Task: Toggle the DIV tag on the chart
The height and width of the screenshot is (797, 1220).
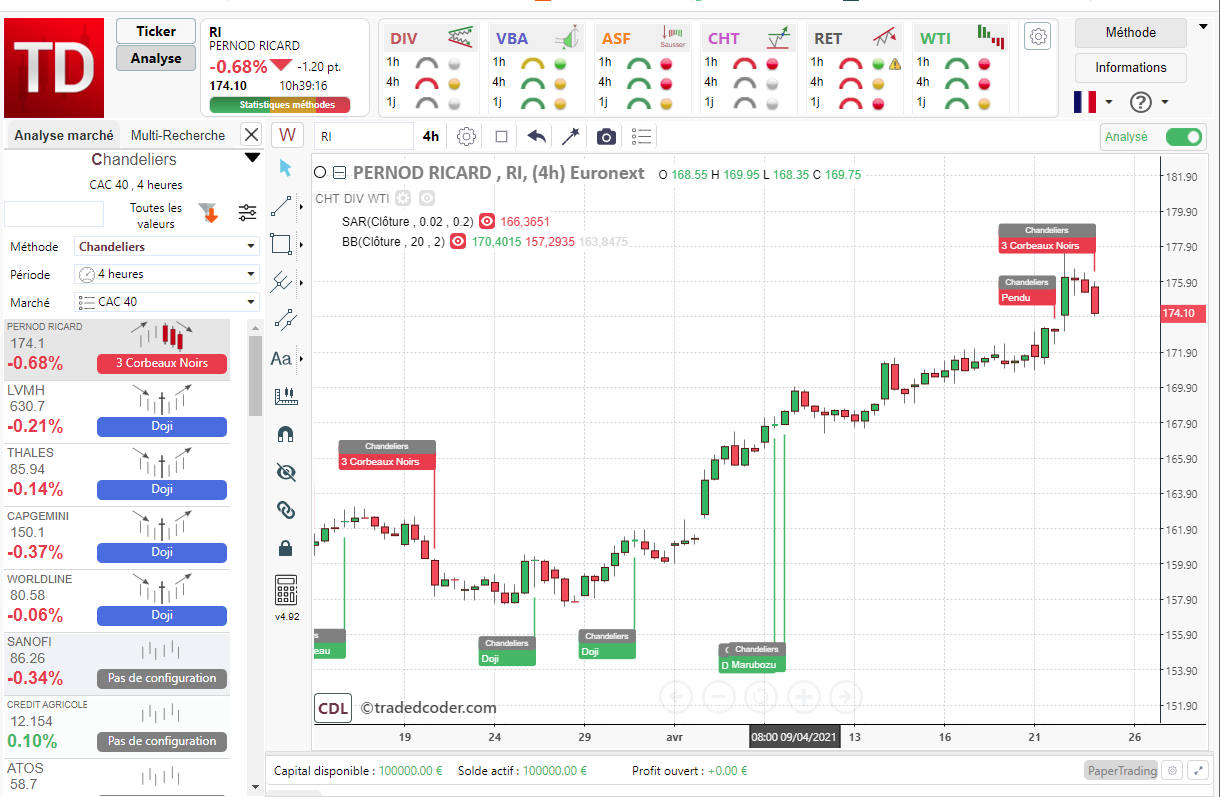Action: [354, 198]
